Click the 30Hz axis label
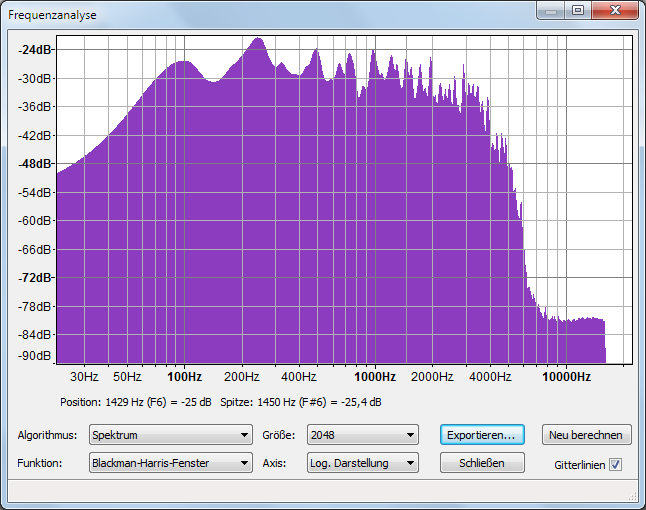The image size is (646, 510). pos(84,377)
